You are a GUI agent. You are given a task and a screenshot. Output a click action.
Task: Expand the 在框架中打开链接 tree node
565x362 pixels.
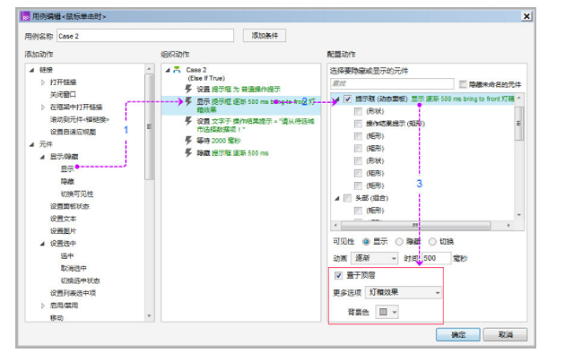tap(43, 107)
